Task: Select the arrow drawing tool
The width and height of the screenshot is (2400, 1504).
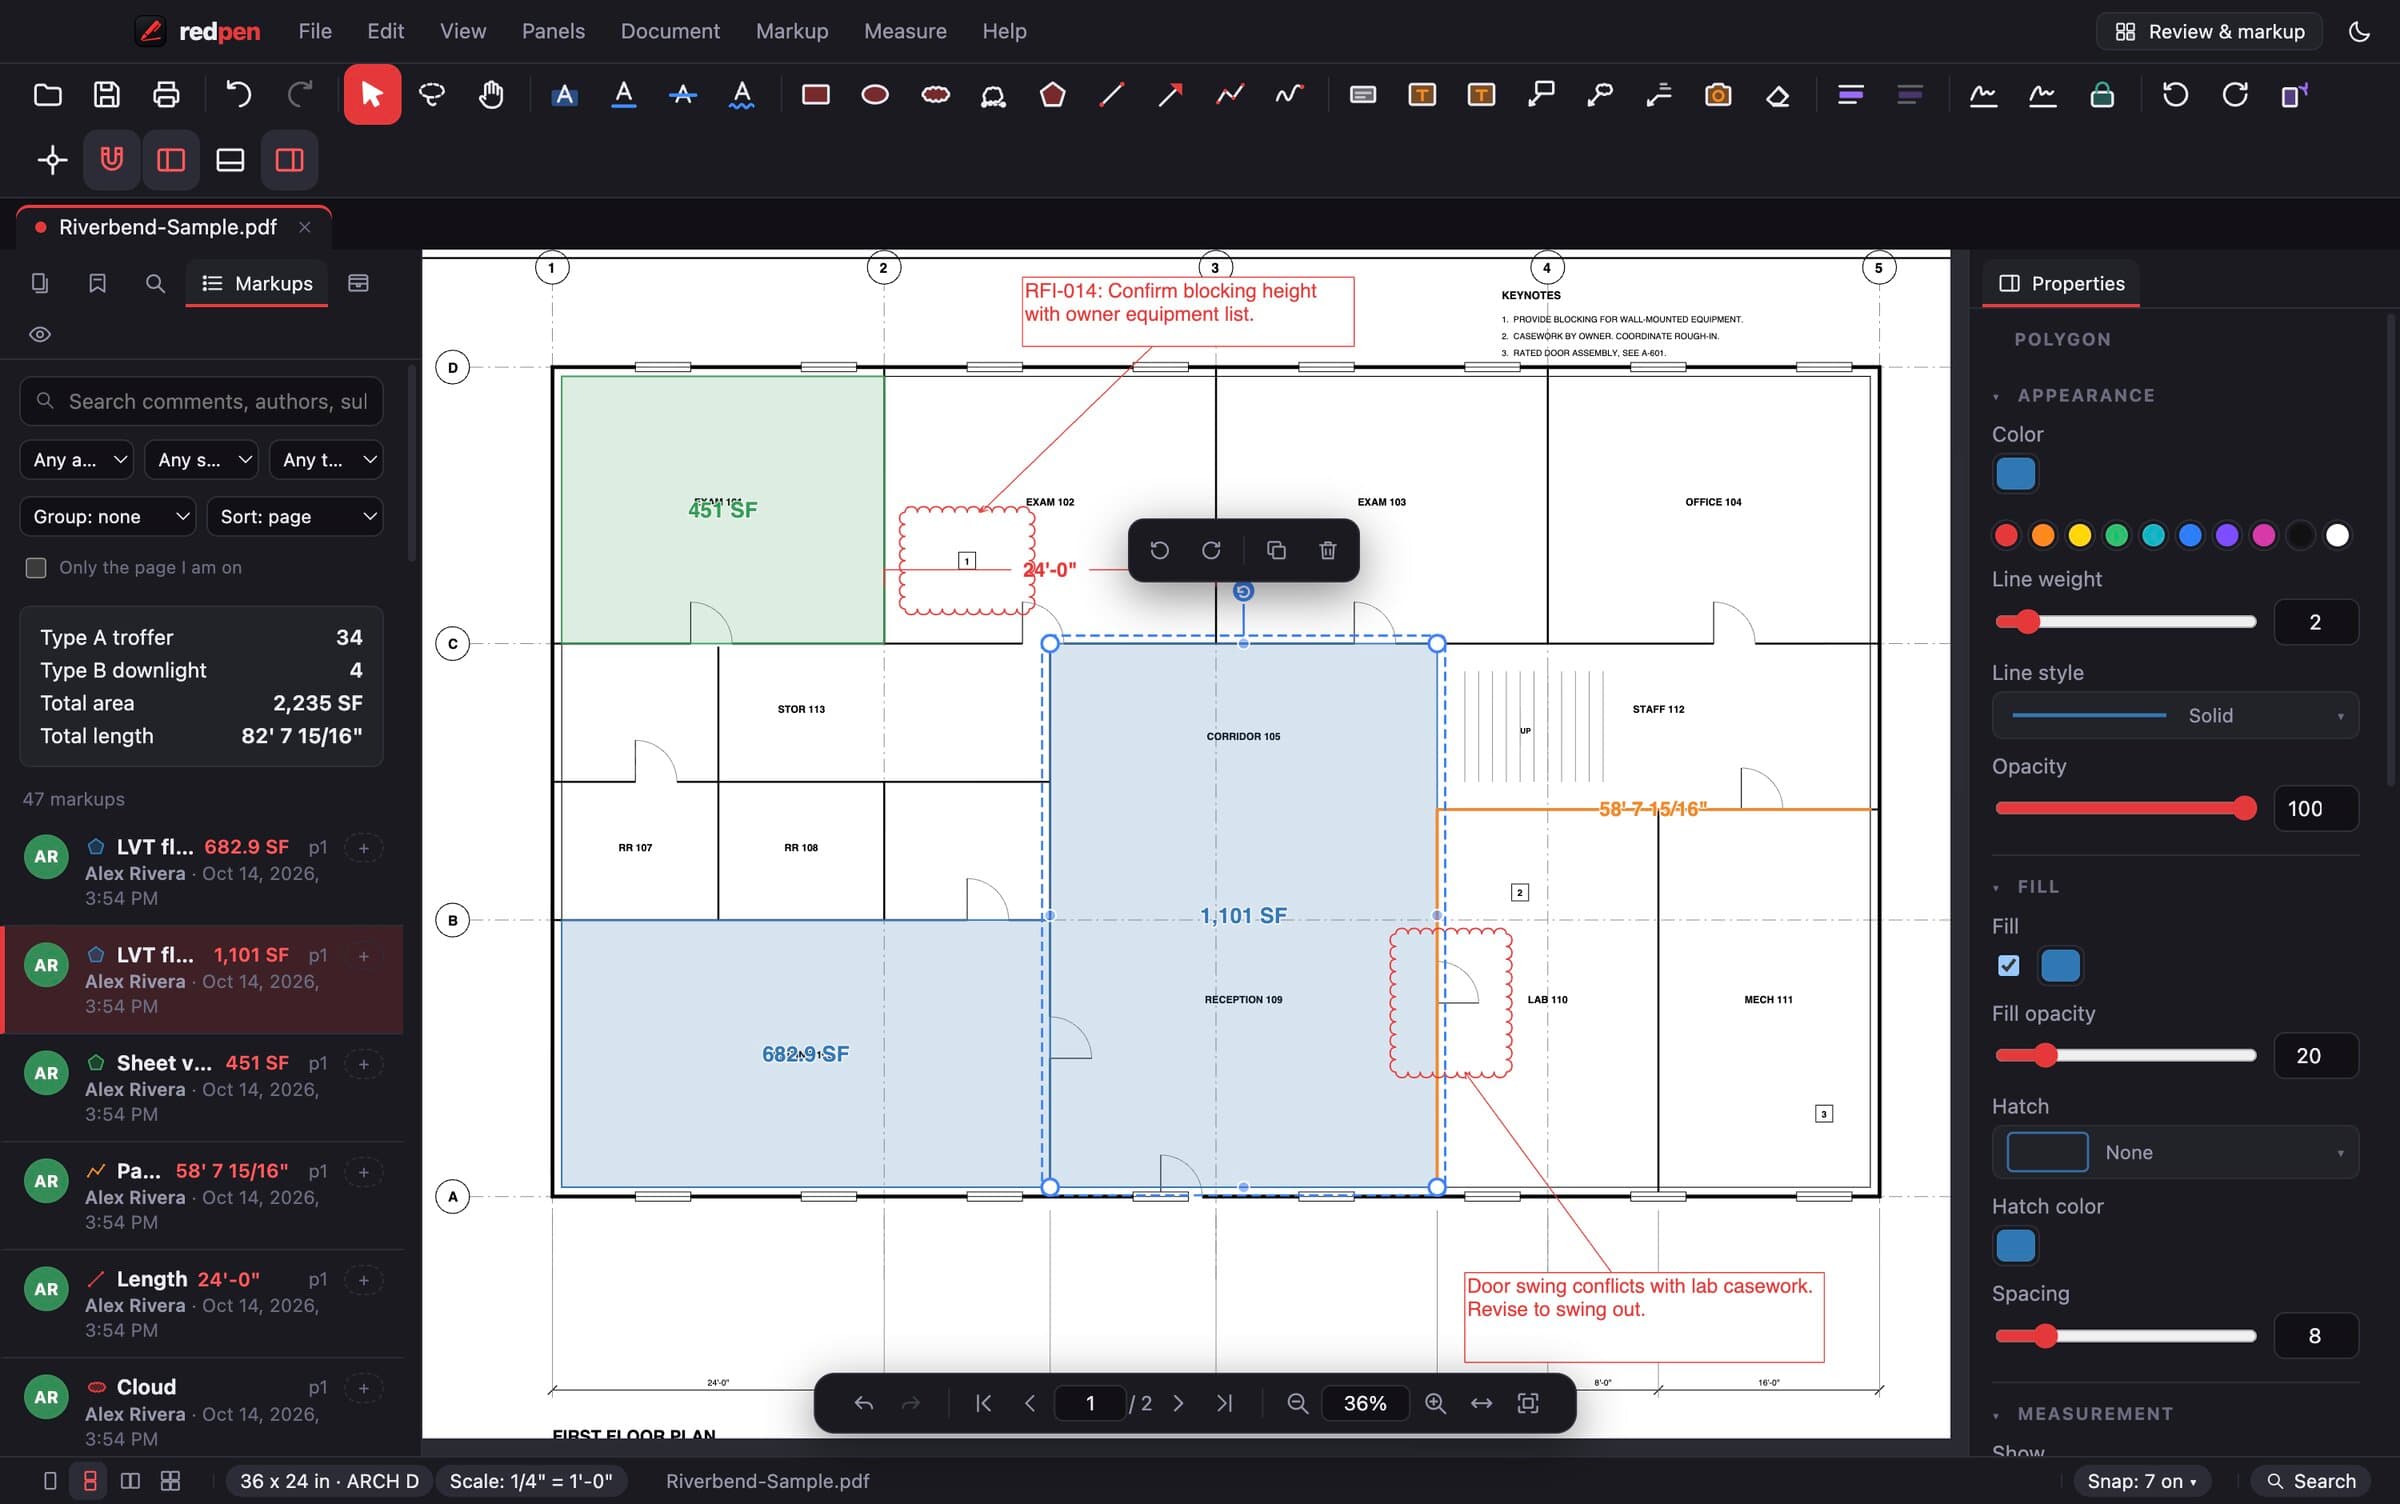Action: pyautogui.click(x=1170, y=95)
